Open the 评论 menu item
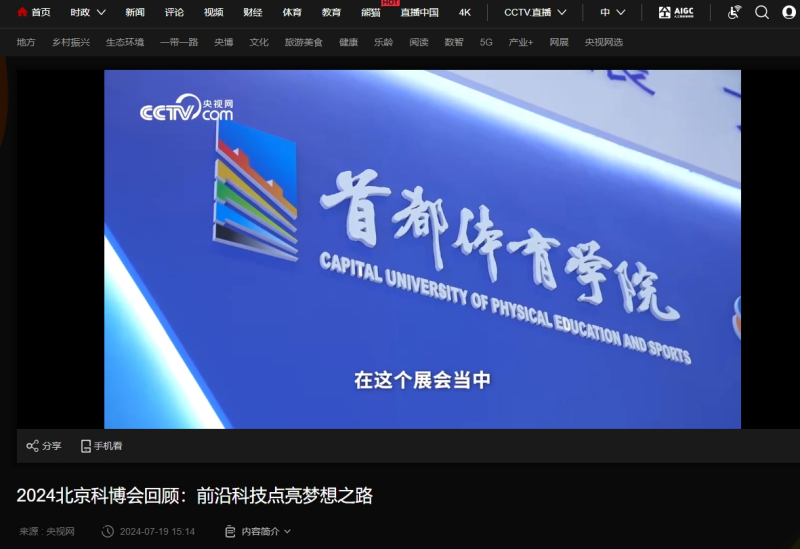Viewport: 800px width, 549px height. click(174, 12)
